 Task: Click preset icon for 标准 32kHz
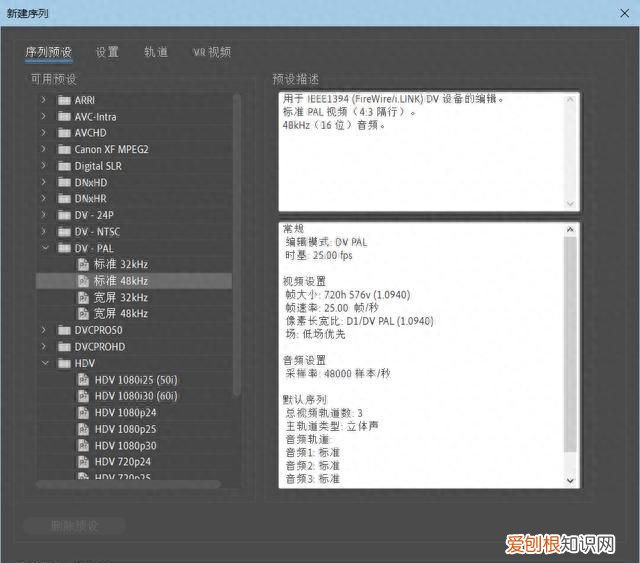click(x=83, y=265)
